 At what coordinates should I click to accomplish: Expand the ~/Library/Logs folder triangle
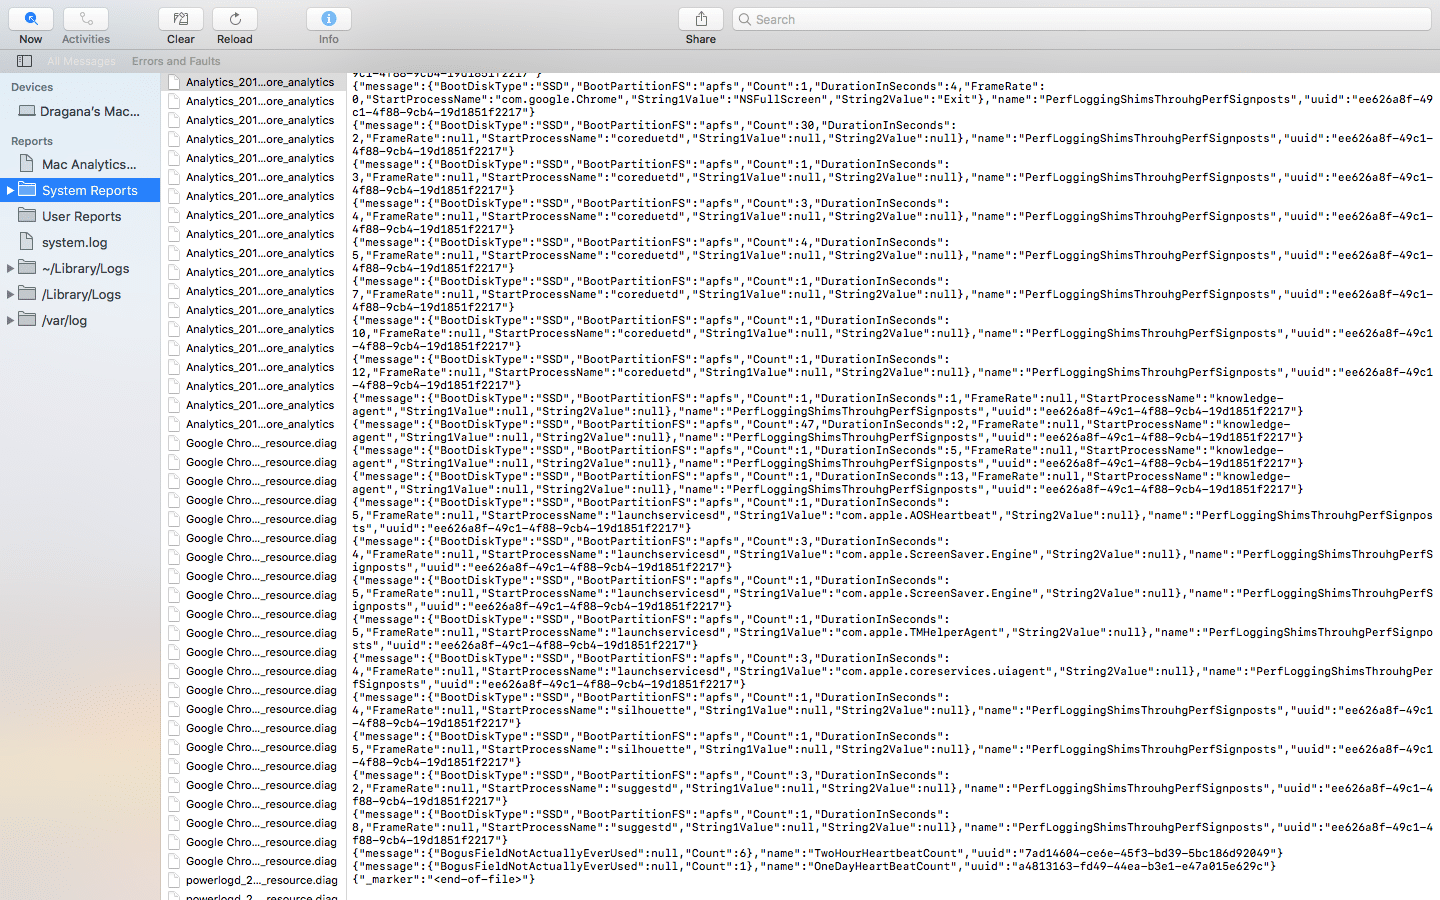point(10,268)
